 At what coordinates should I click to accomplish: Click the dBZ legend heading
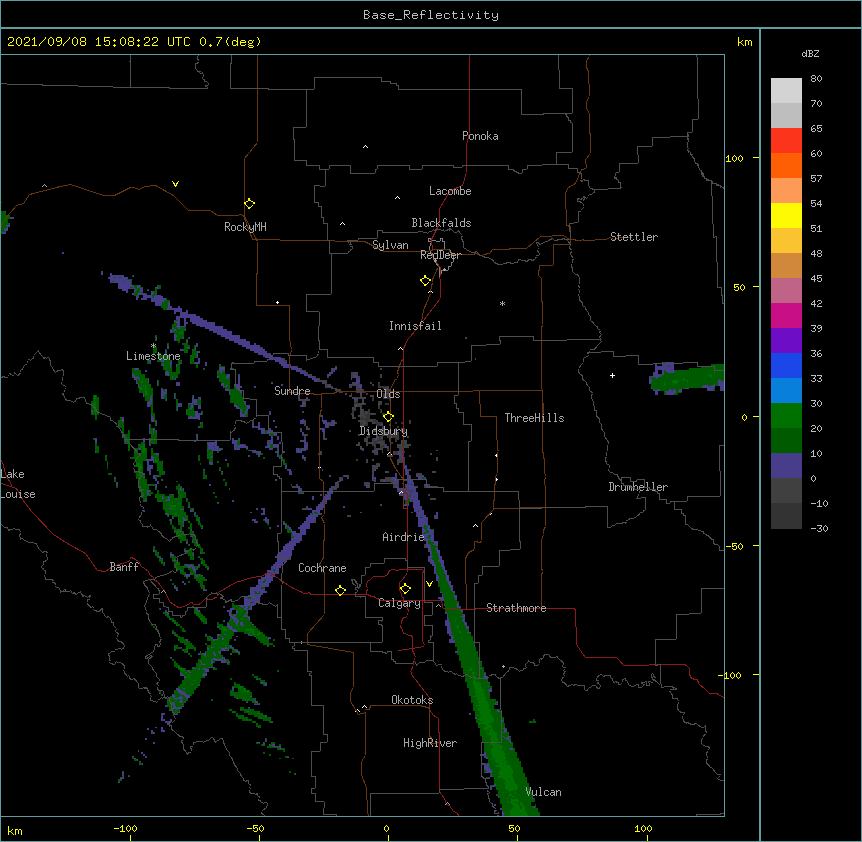pyautogui.click(x=810, y=53)
